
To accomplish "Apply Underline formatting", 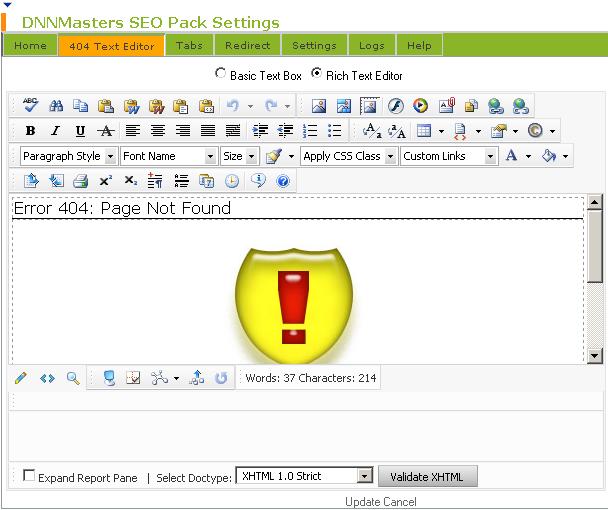I will (80, 131).
